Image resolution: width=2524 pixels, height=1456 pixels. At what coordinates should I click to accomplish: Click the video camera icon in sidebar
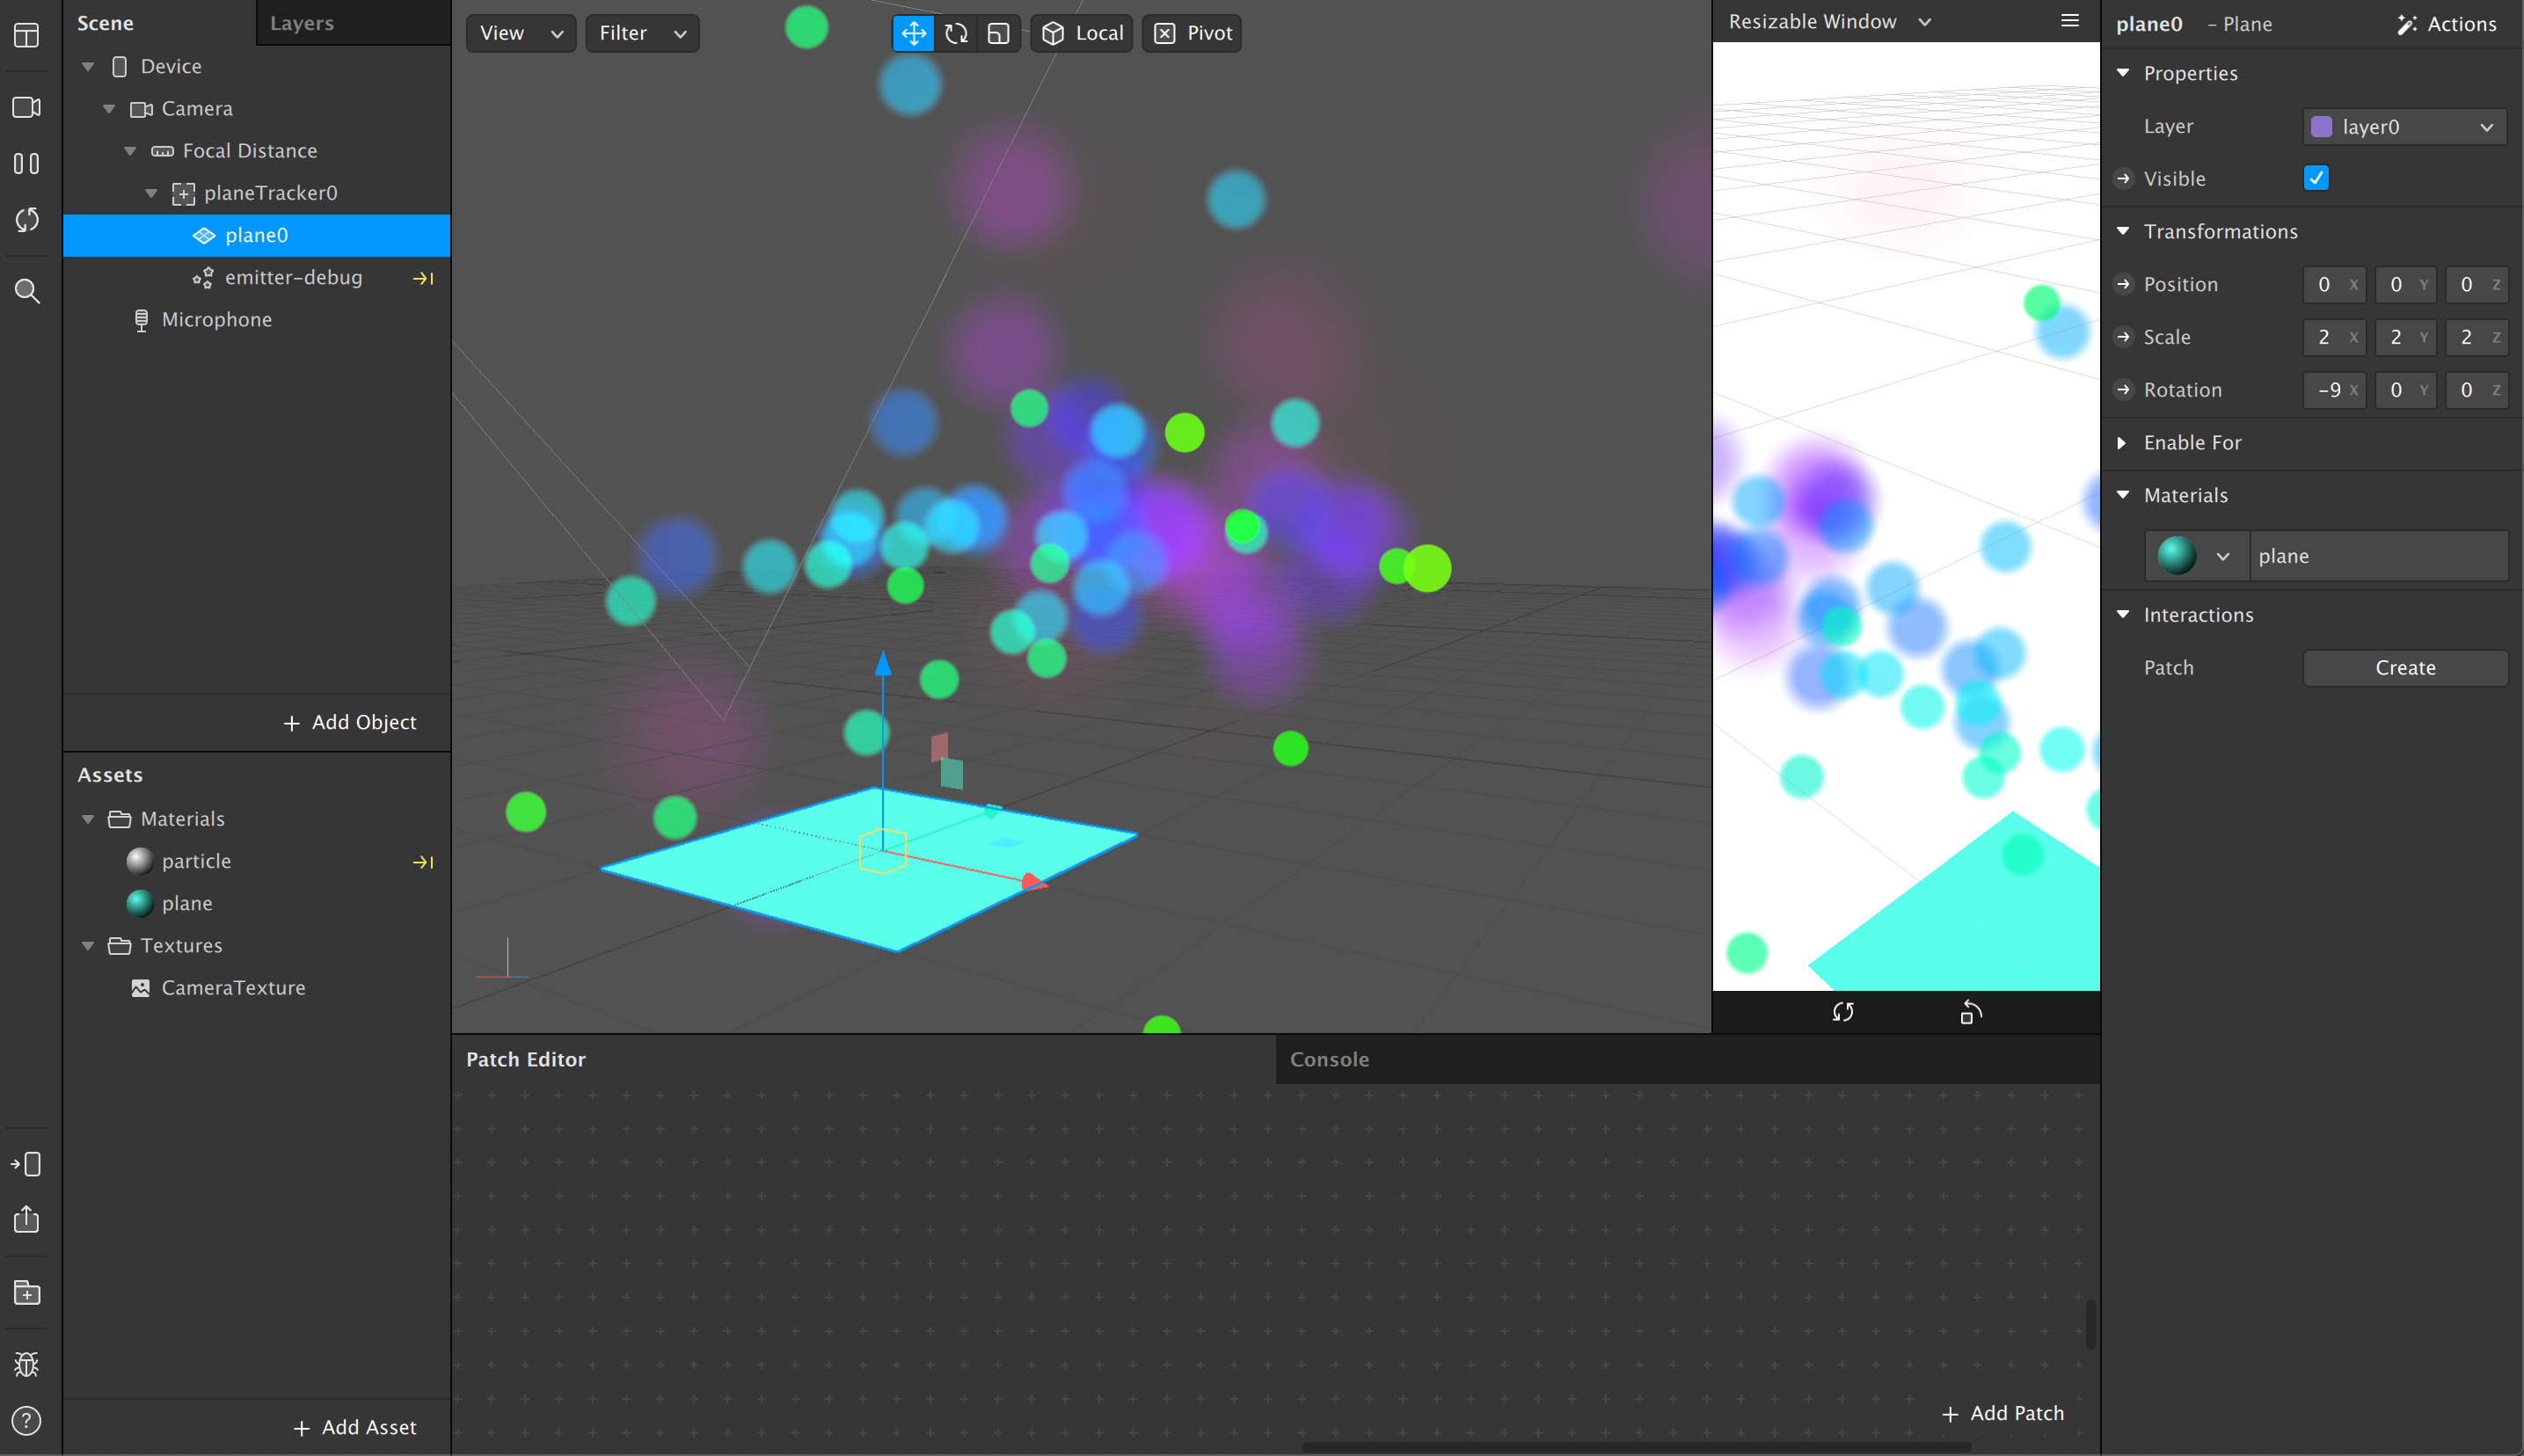click(27, 107)
